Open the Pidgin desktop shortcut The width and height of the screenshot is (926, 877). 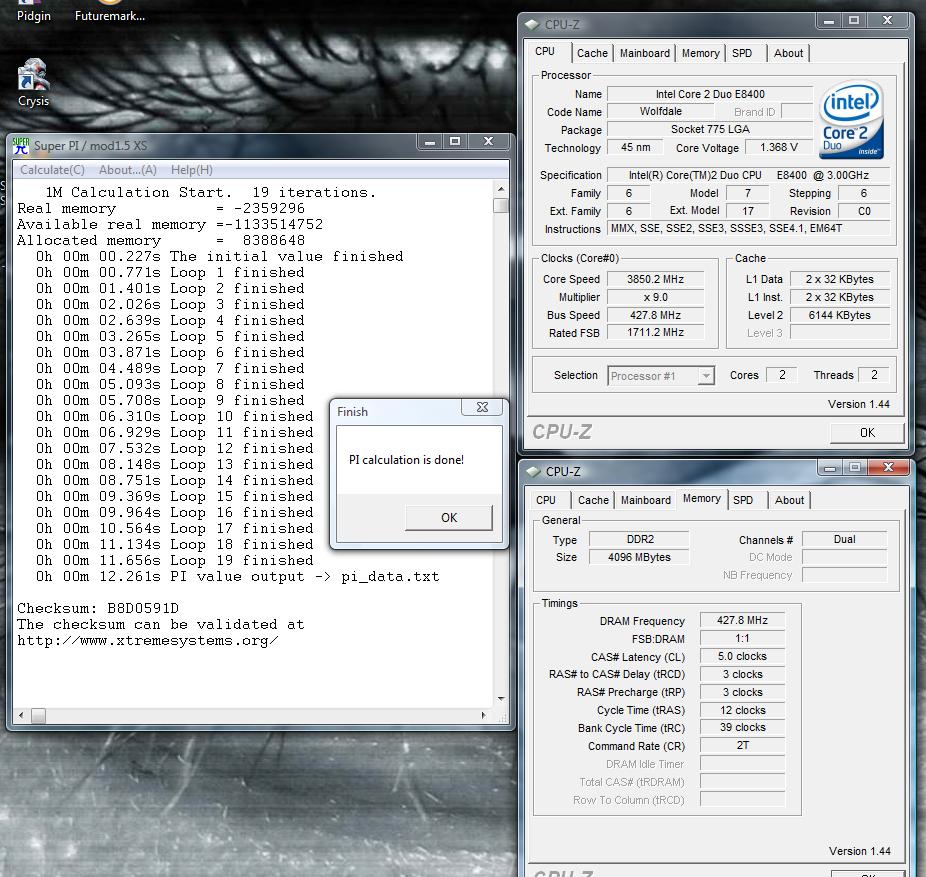tap(34, 12)
